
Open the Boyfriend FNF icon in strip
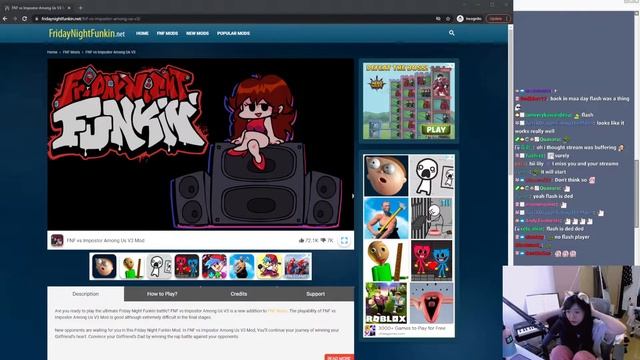(x=214, y=266)
